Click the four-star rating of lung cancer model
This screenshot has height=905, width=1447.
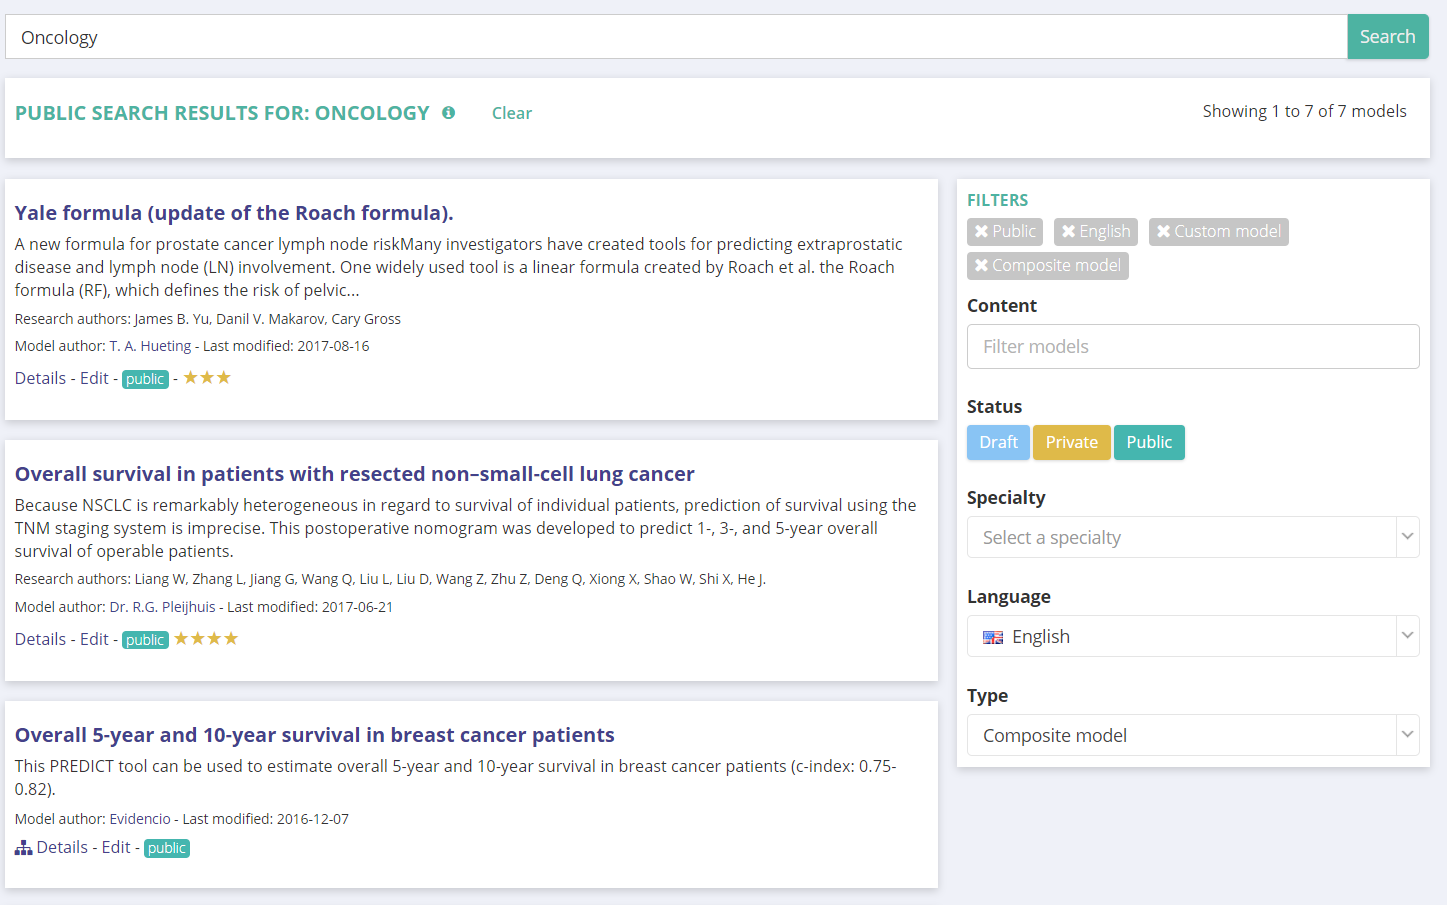click(206, 639)
